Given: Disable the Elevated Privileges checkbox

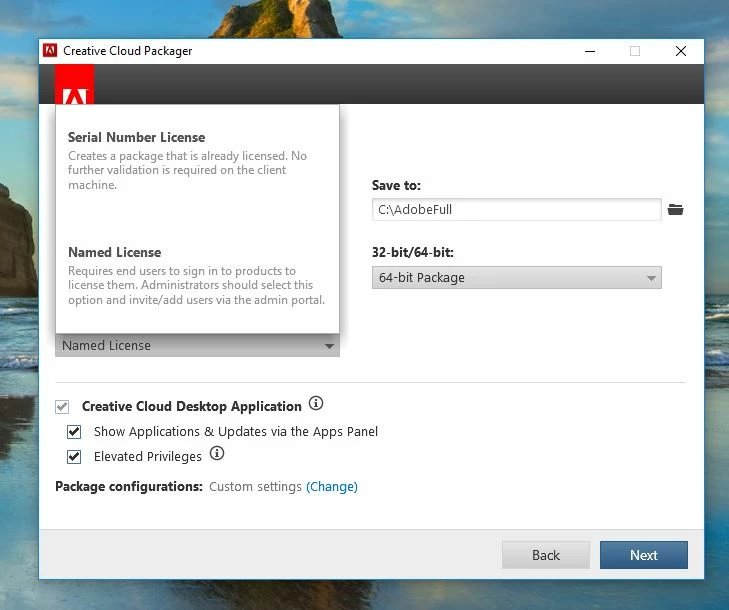Looking at the screenshot, I should 74,457.
